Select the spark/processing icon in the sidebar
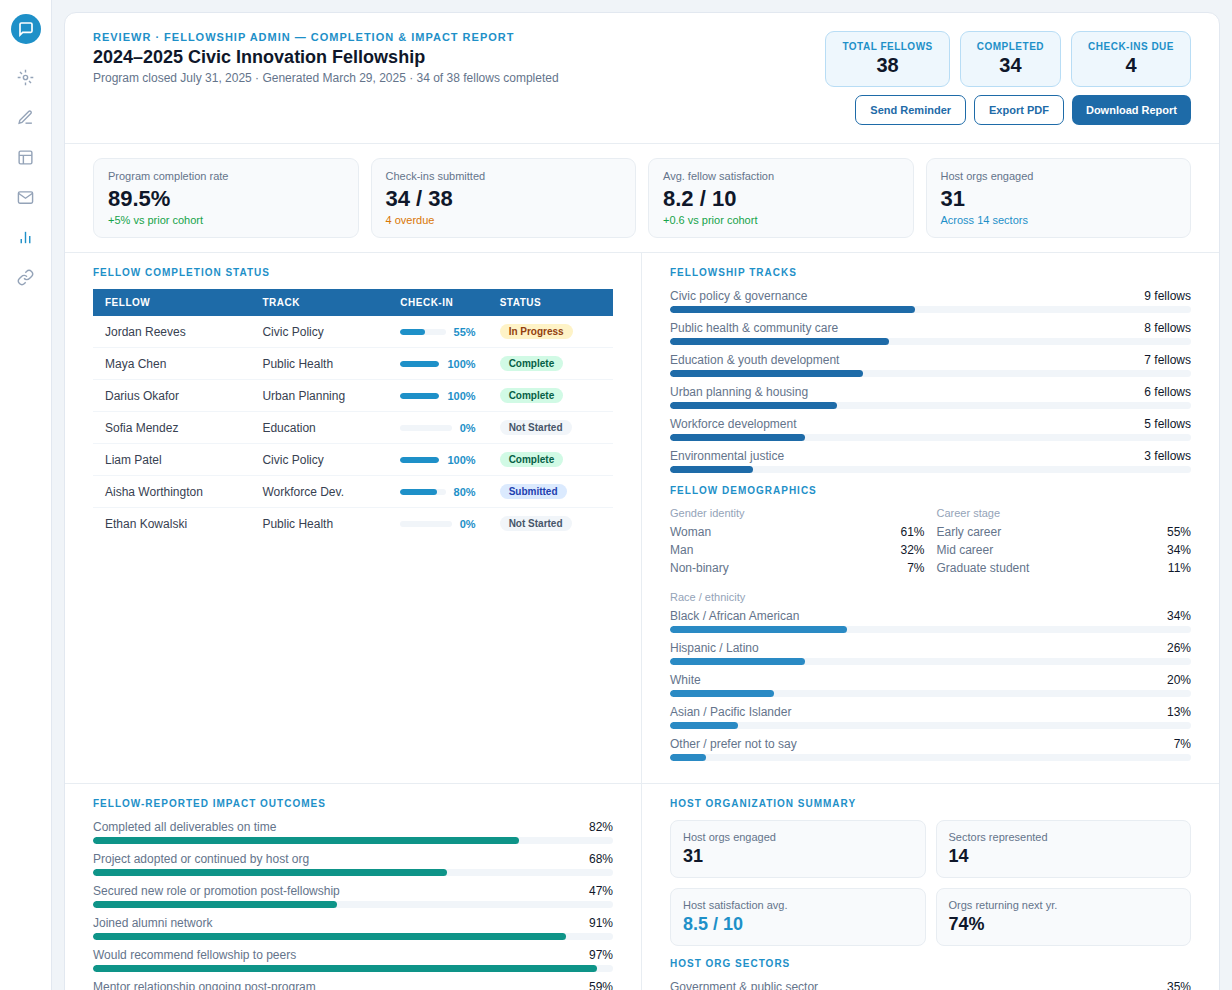The image size is (1232, 990). click(x=26, y=77)
